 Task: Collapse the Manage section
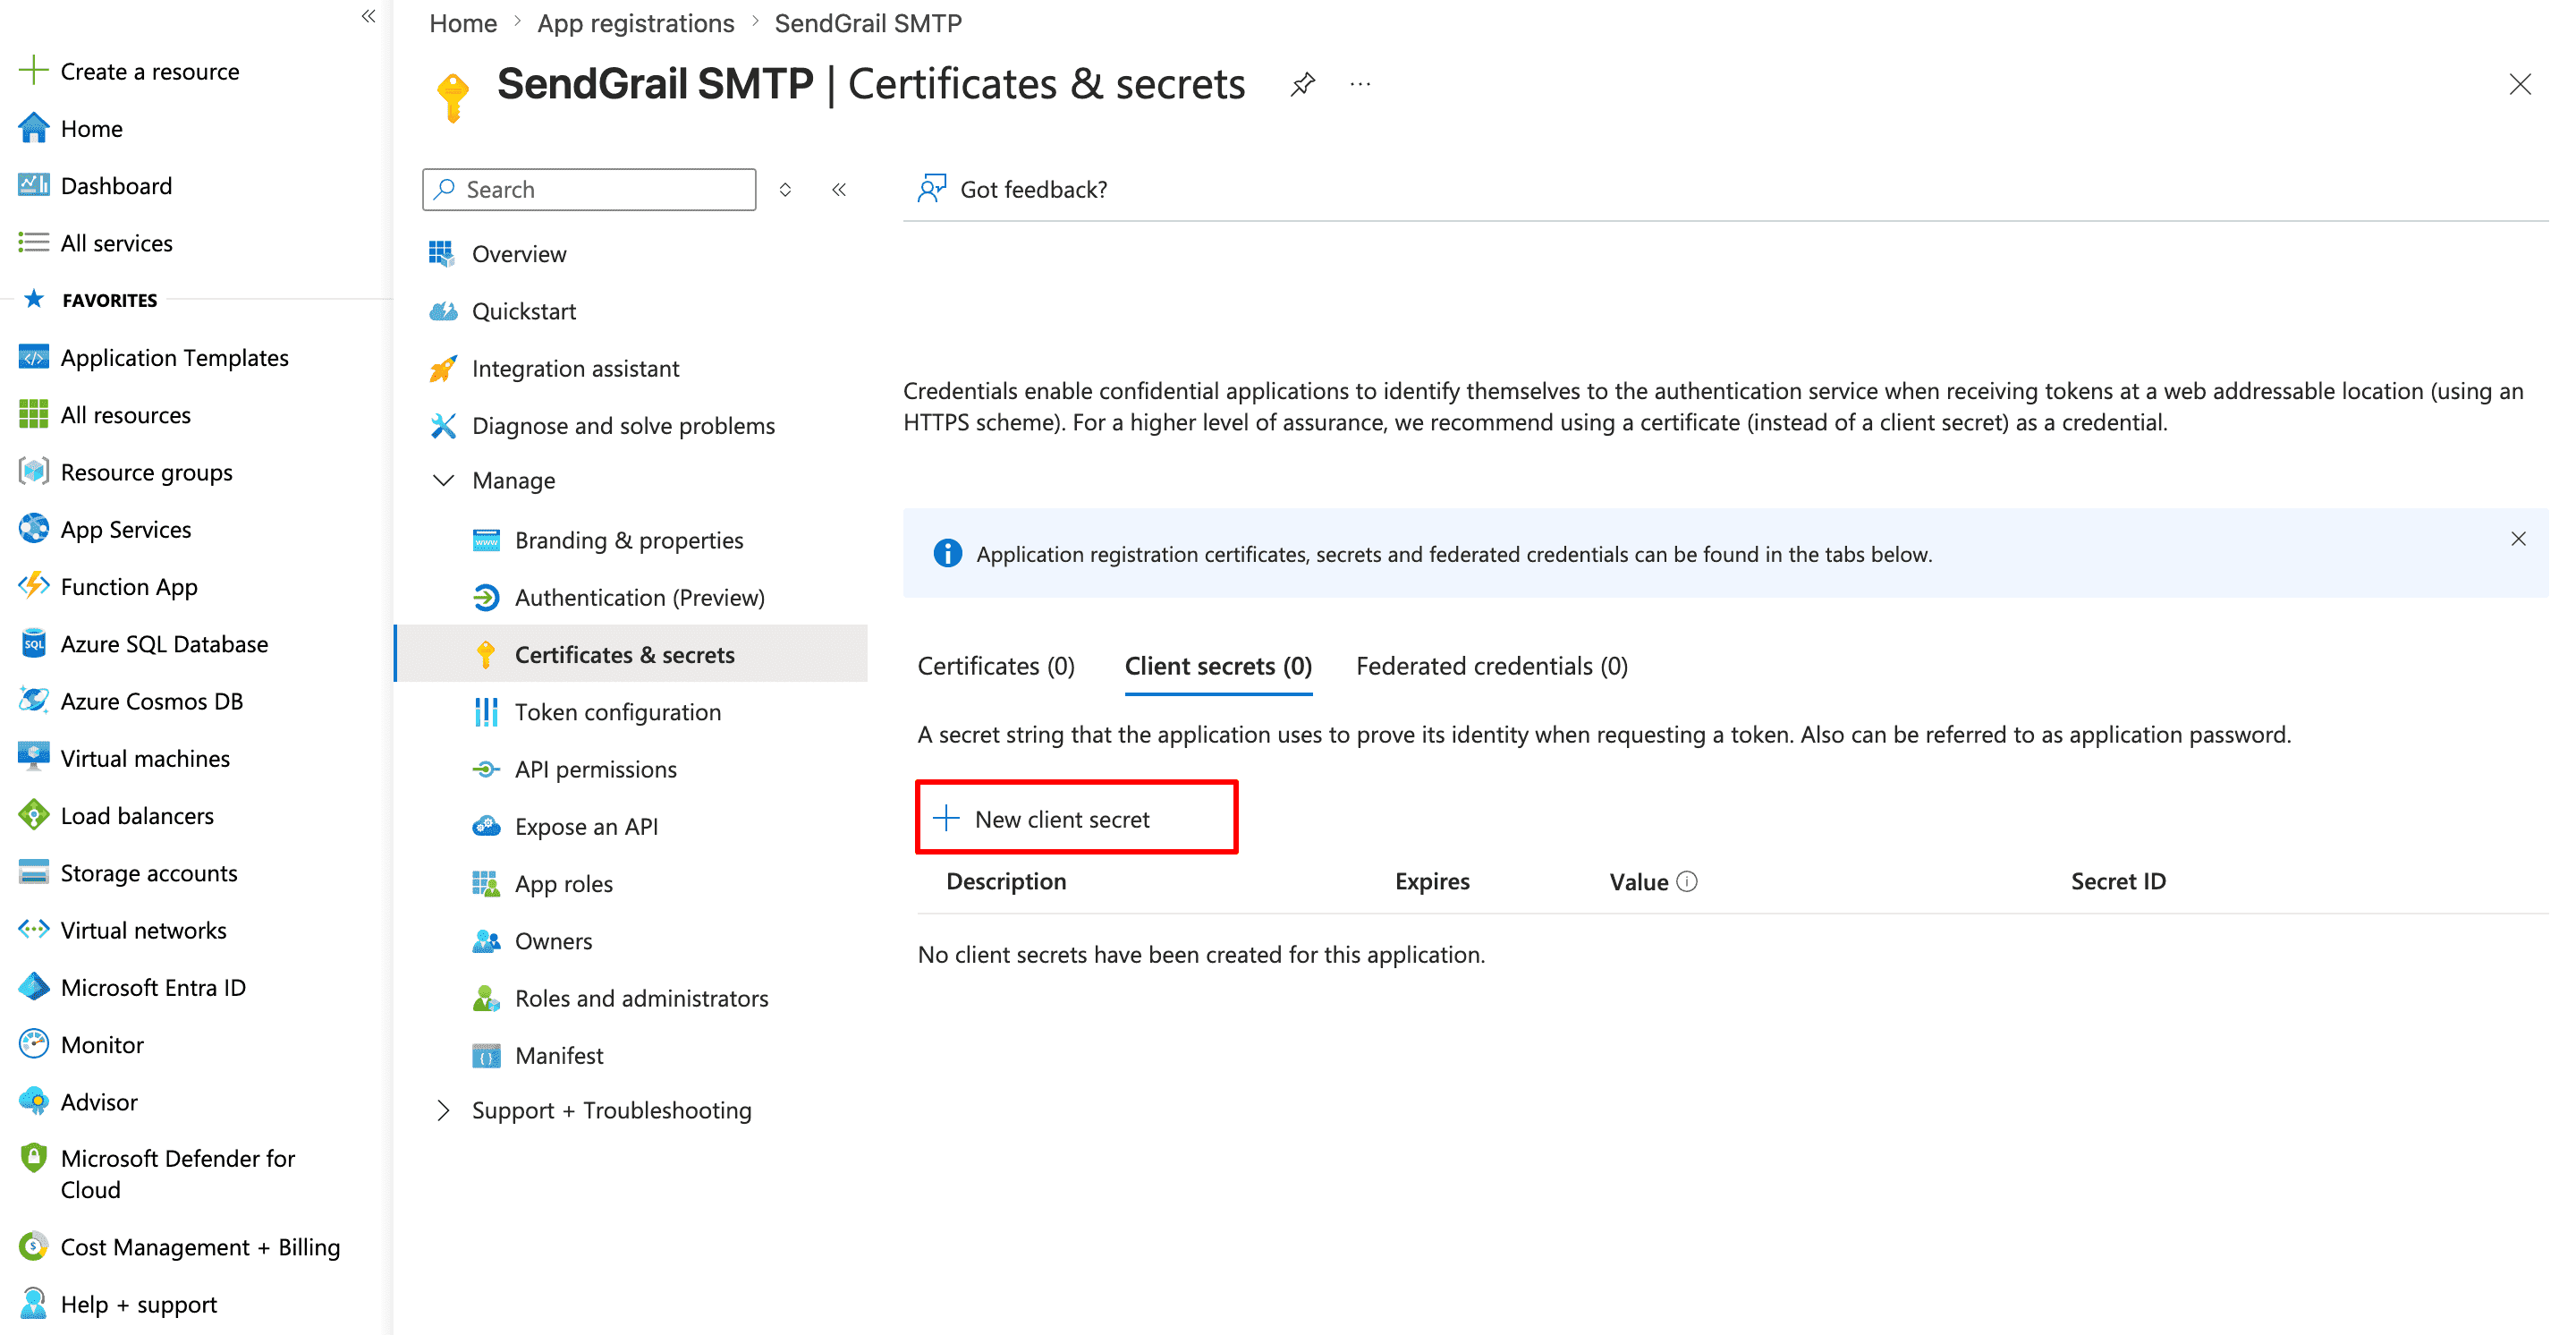coord(443,480)
